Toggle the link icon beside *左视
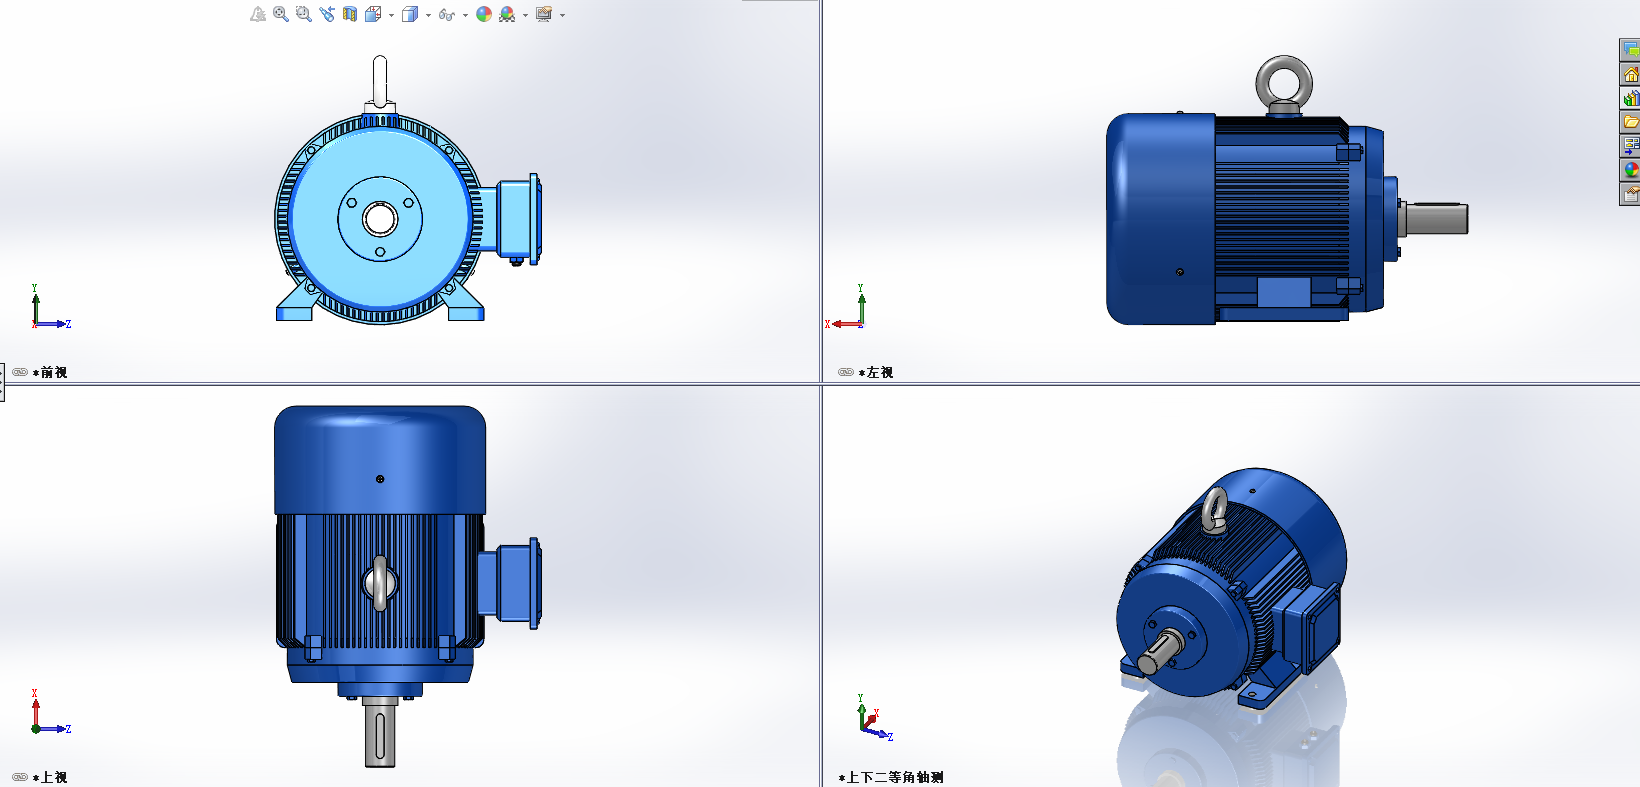 click(846, 372)
